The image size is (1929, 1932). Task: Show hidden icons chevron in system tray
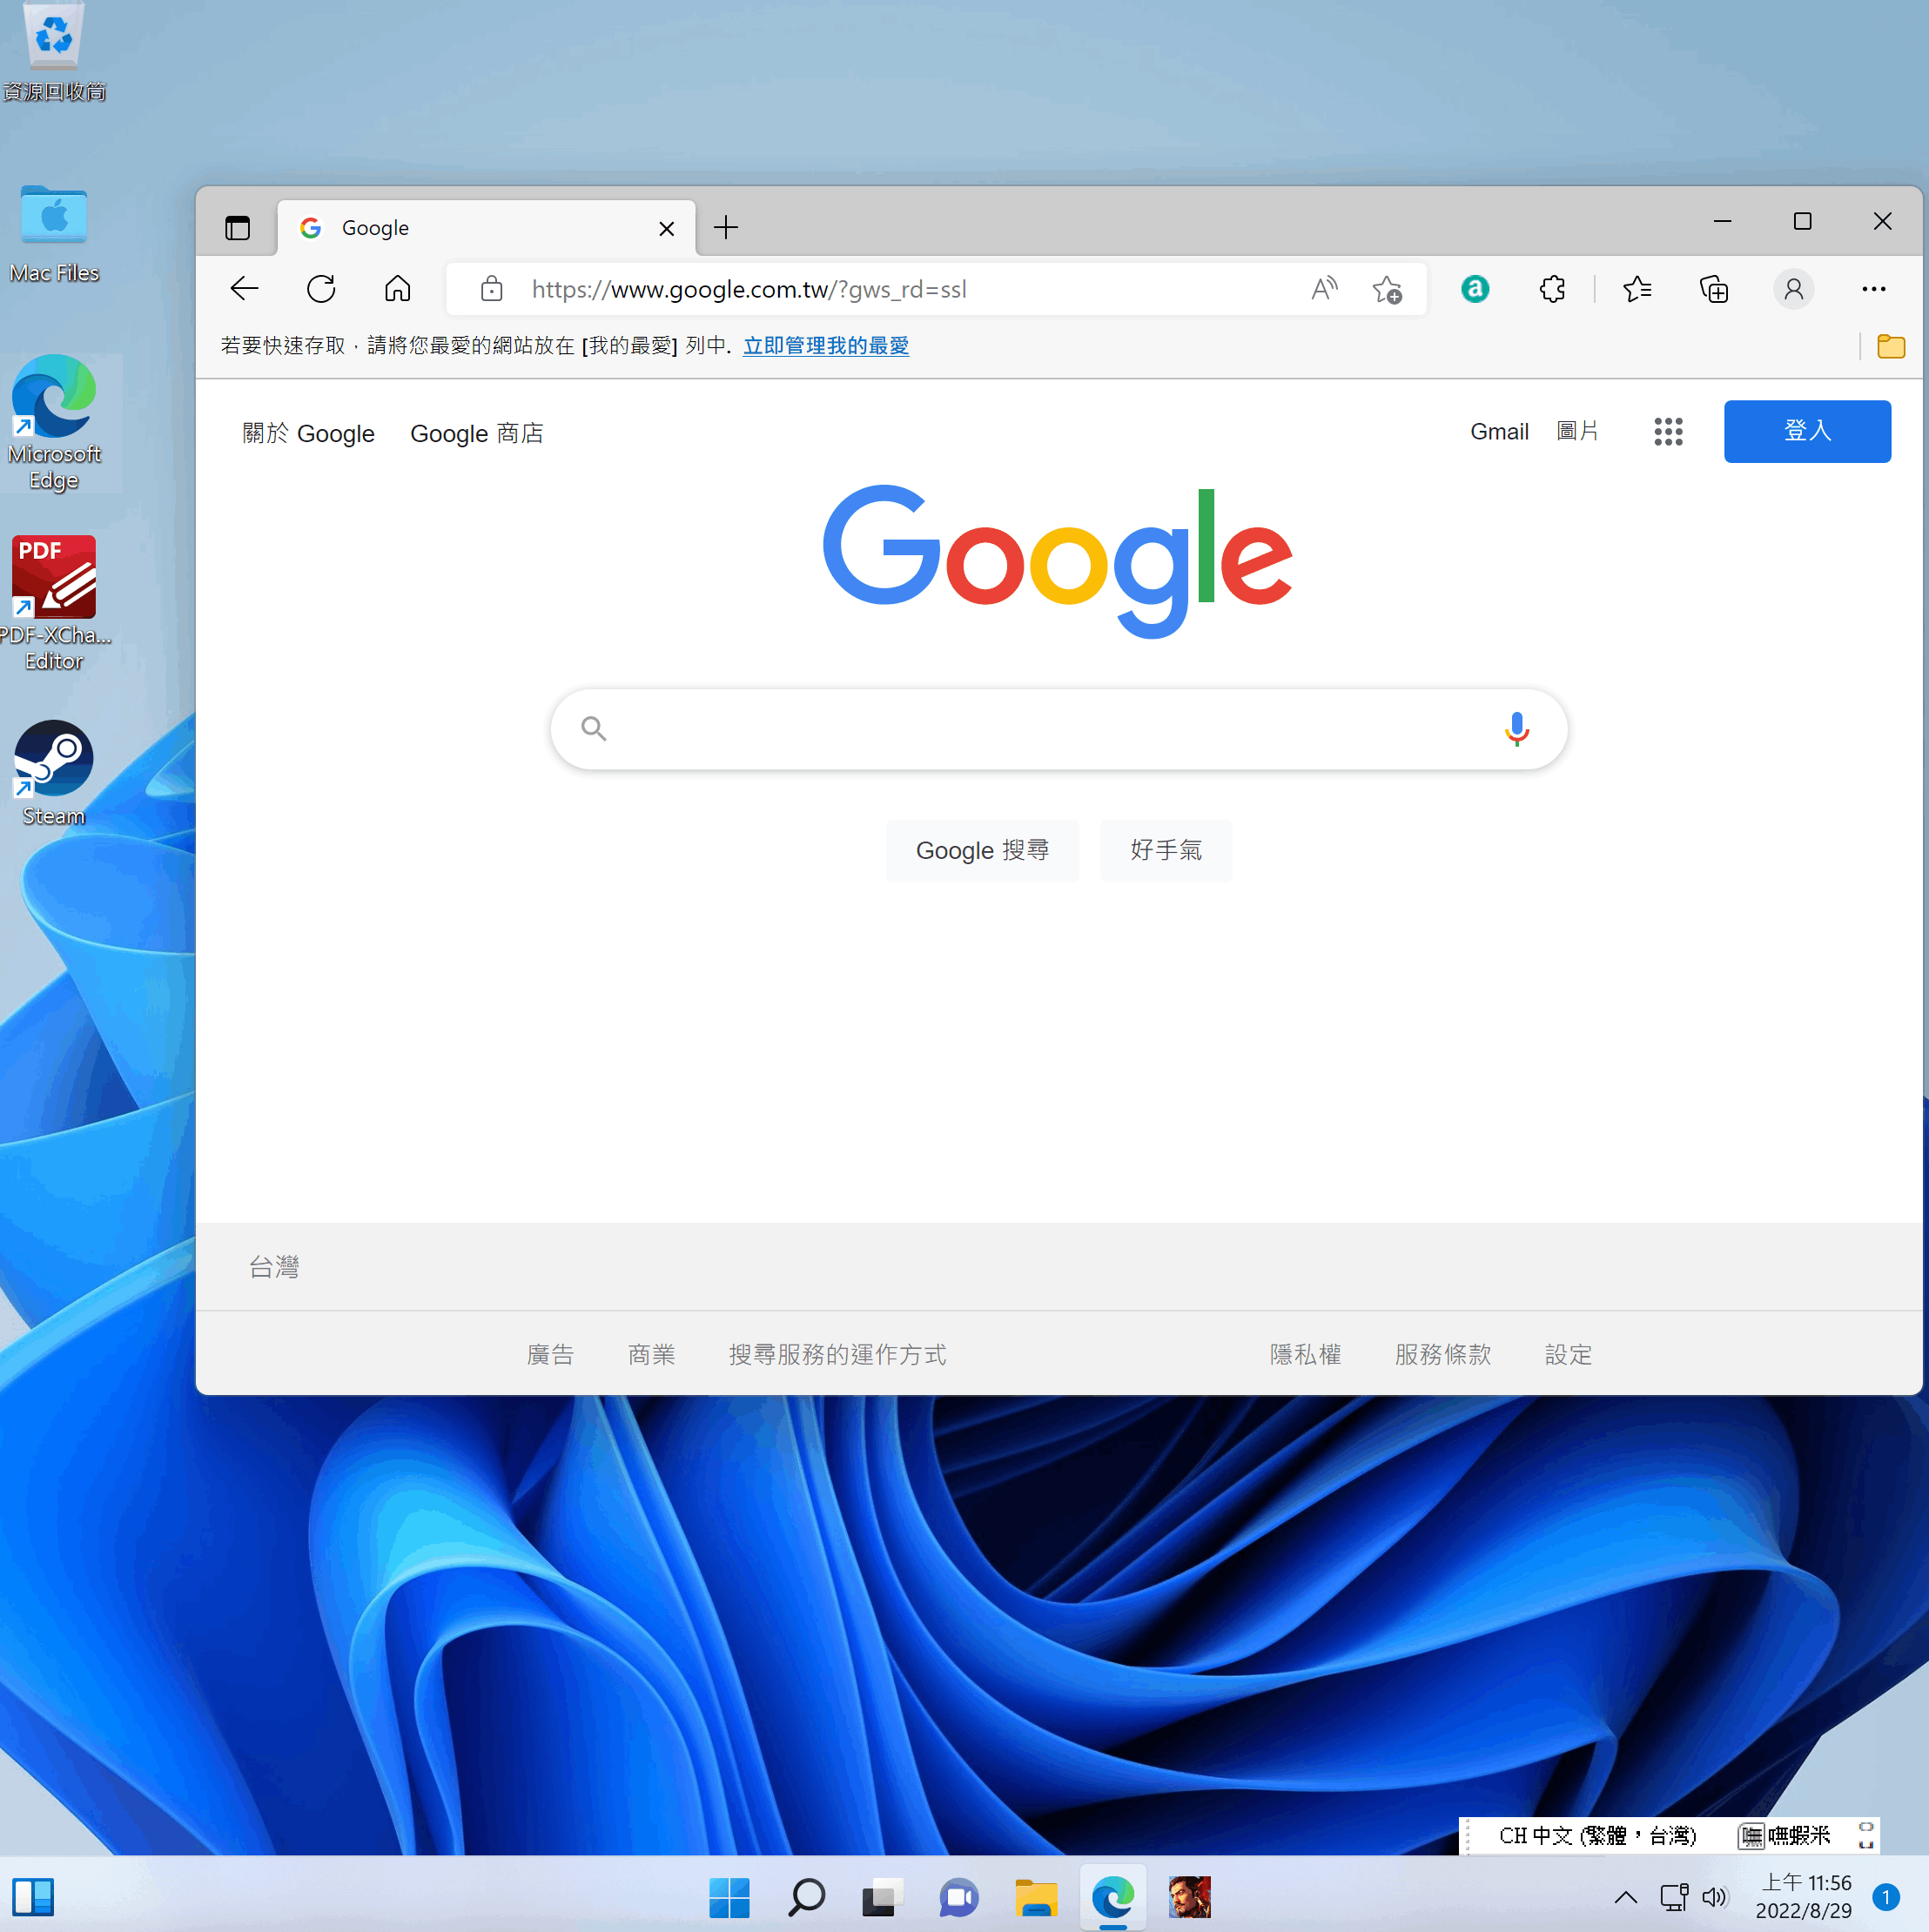pyautogui.click(x=1625, y=1897)
